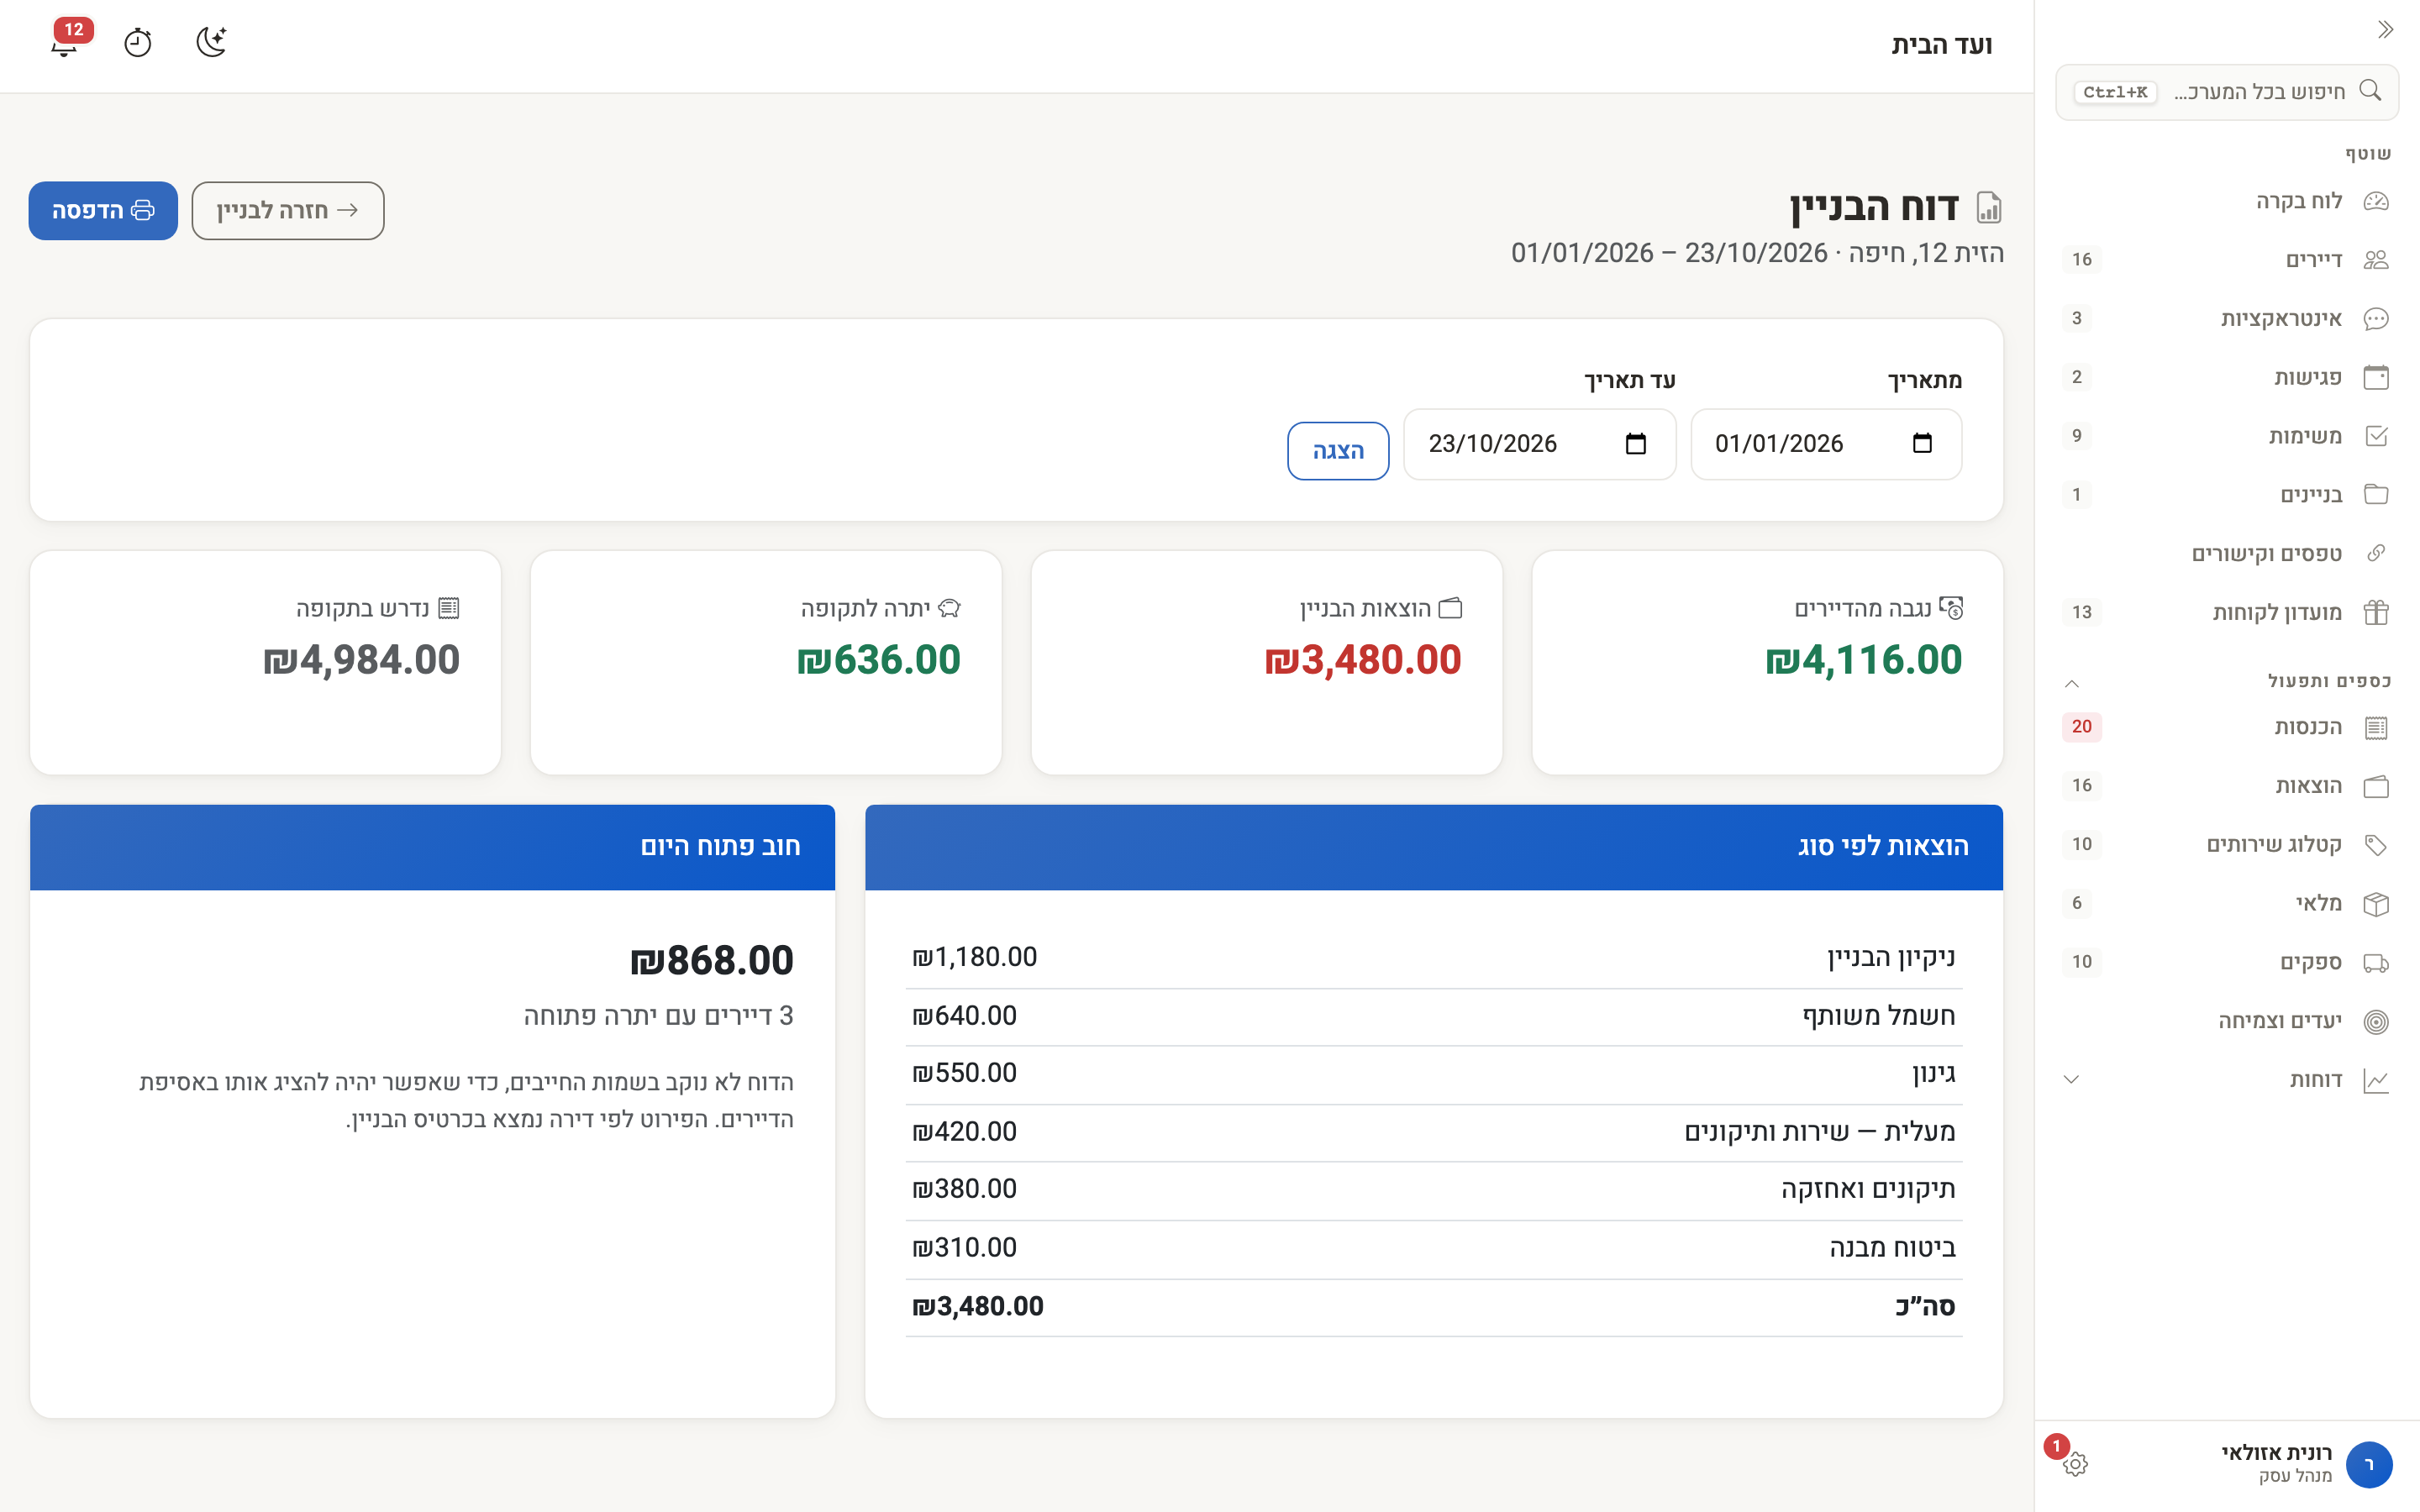Screen dimensions: 2420x1512
Task: Click the מועדון לקוחות gift icon
Action: coord(2376,612)
